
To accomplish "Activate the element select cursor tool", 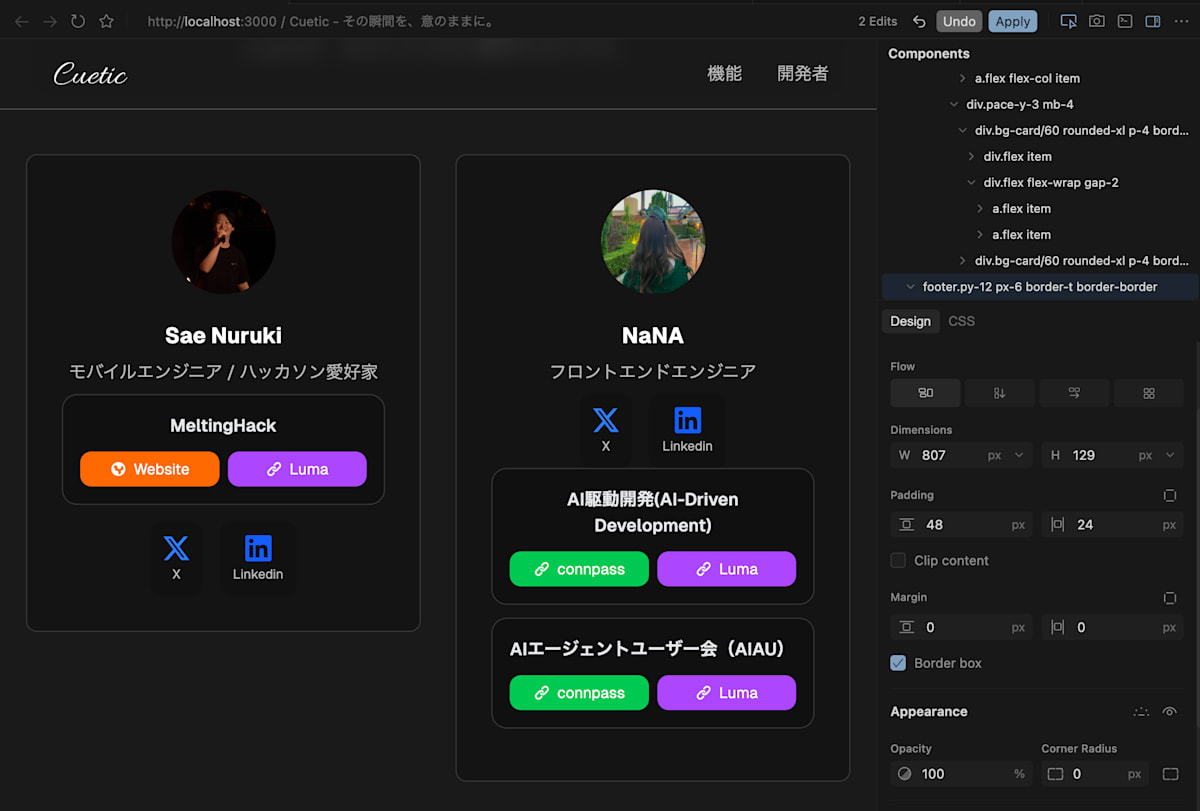I will 1068,21.
